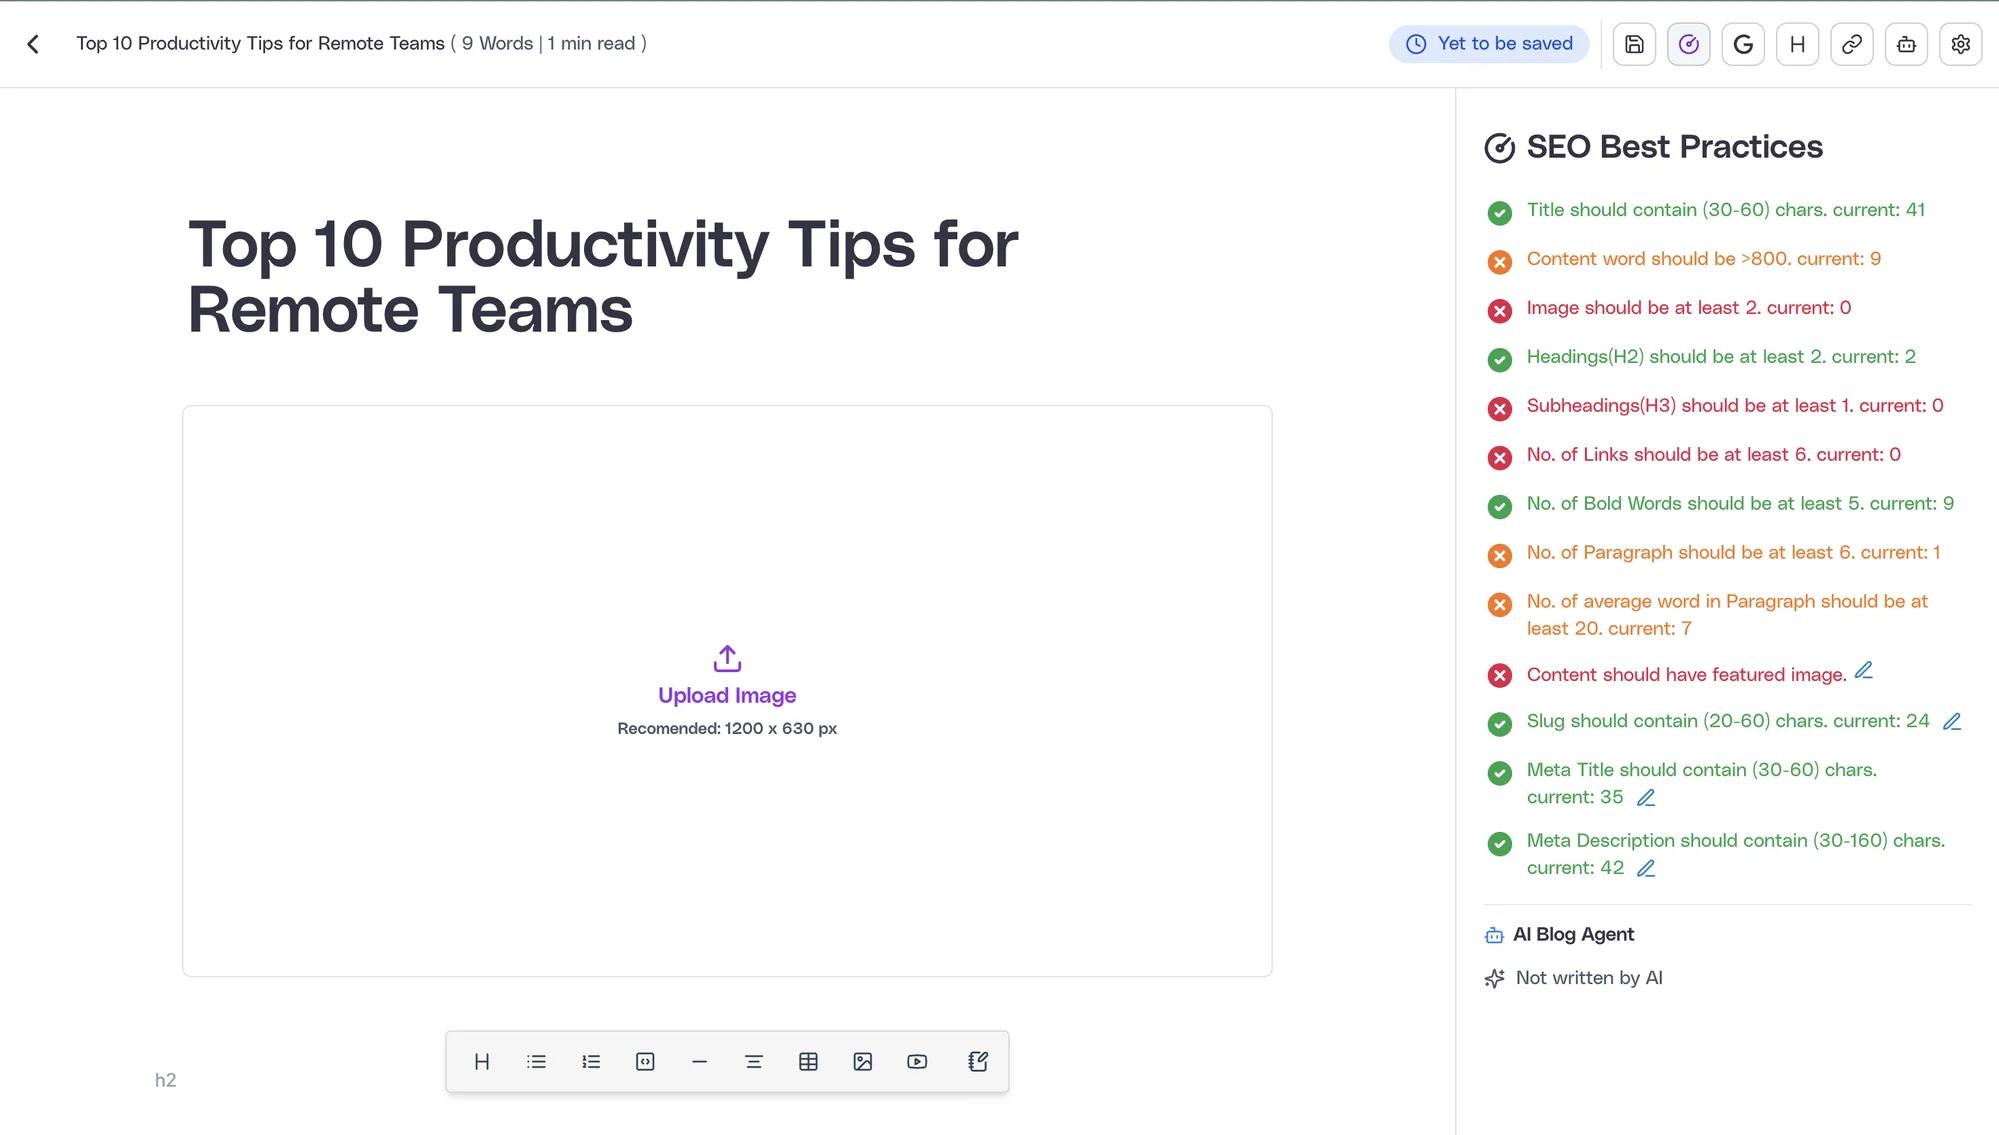Insert a video embed from toolbar

tap(917, 1062)
